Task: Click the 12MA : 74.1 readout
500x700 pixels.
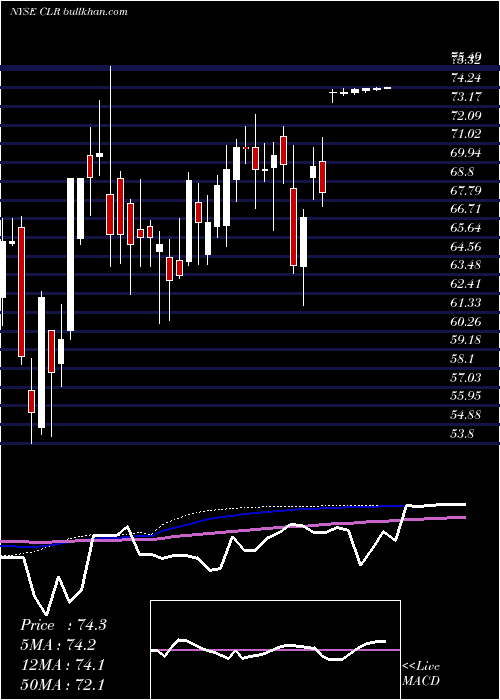Action: pyautogui.click(x=62, y=665)
